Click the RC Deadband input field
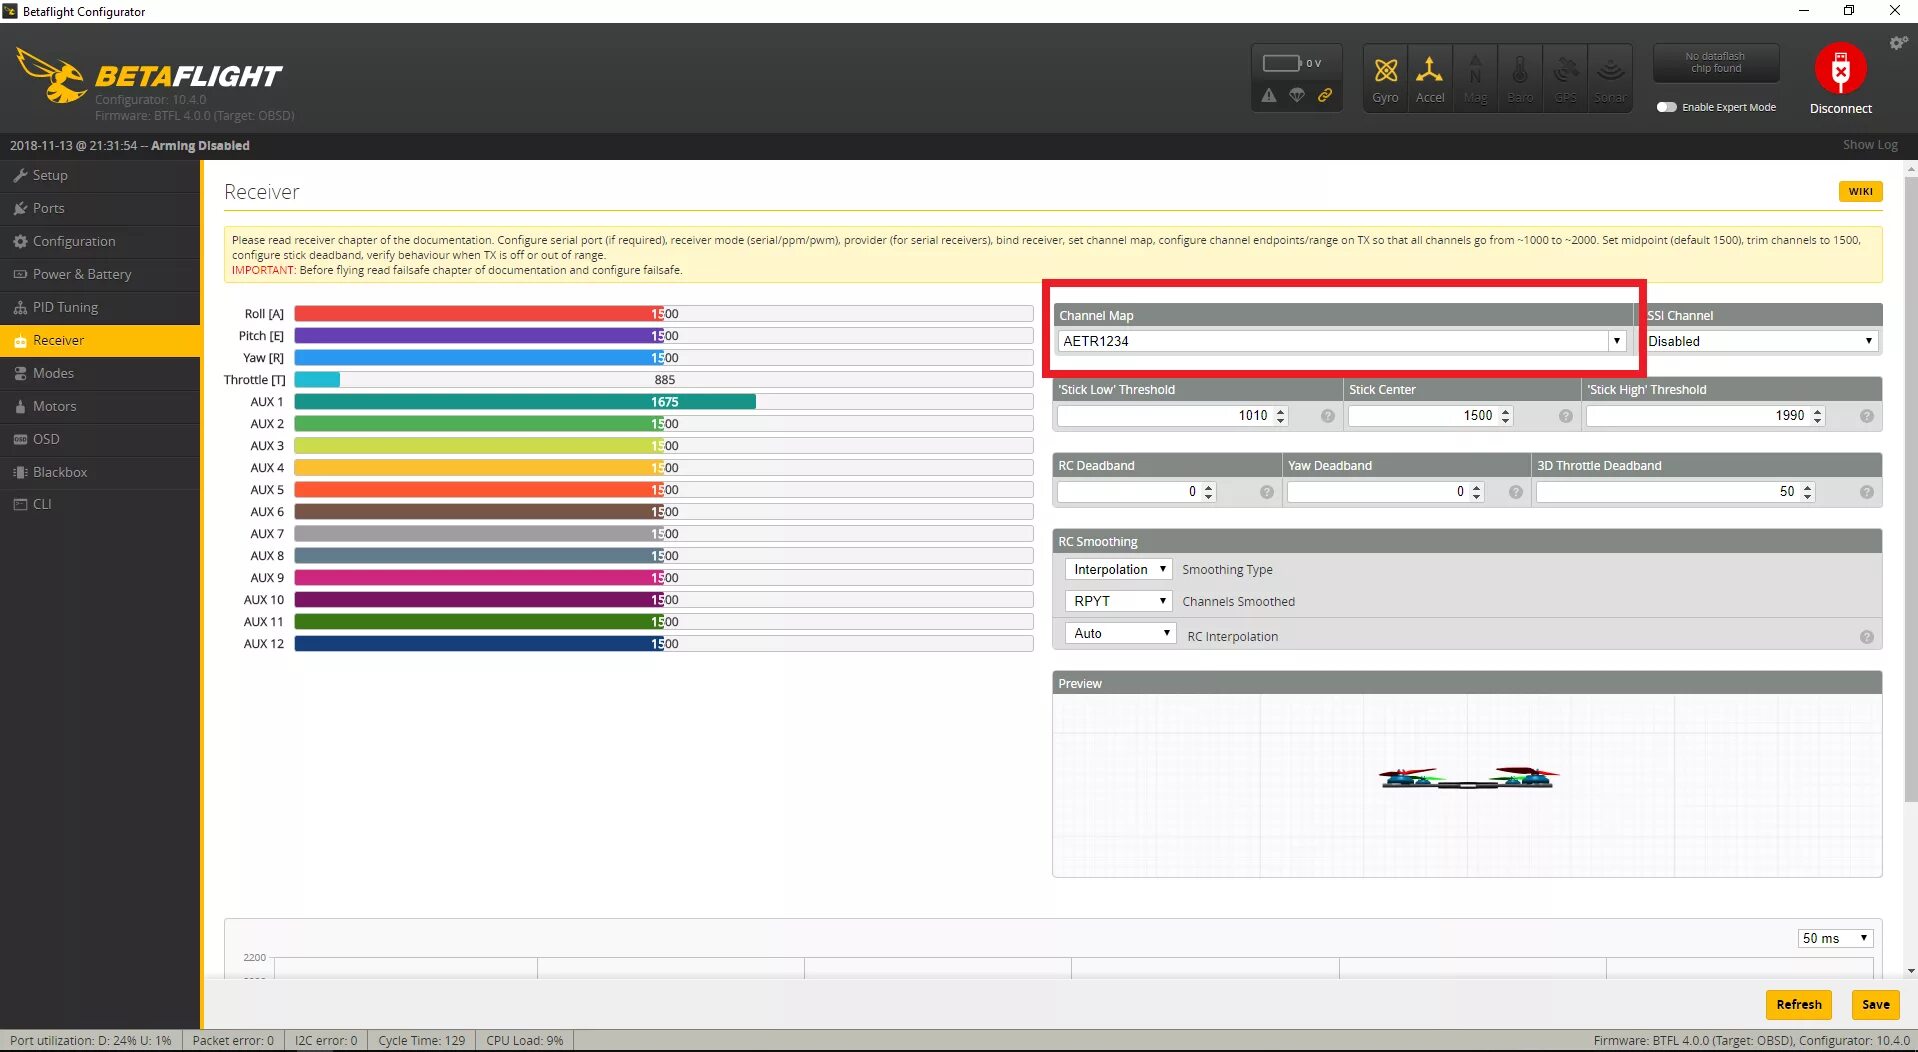This screenshot has height=1052, width=1918. (1136, 492)
